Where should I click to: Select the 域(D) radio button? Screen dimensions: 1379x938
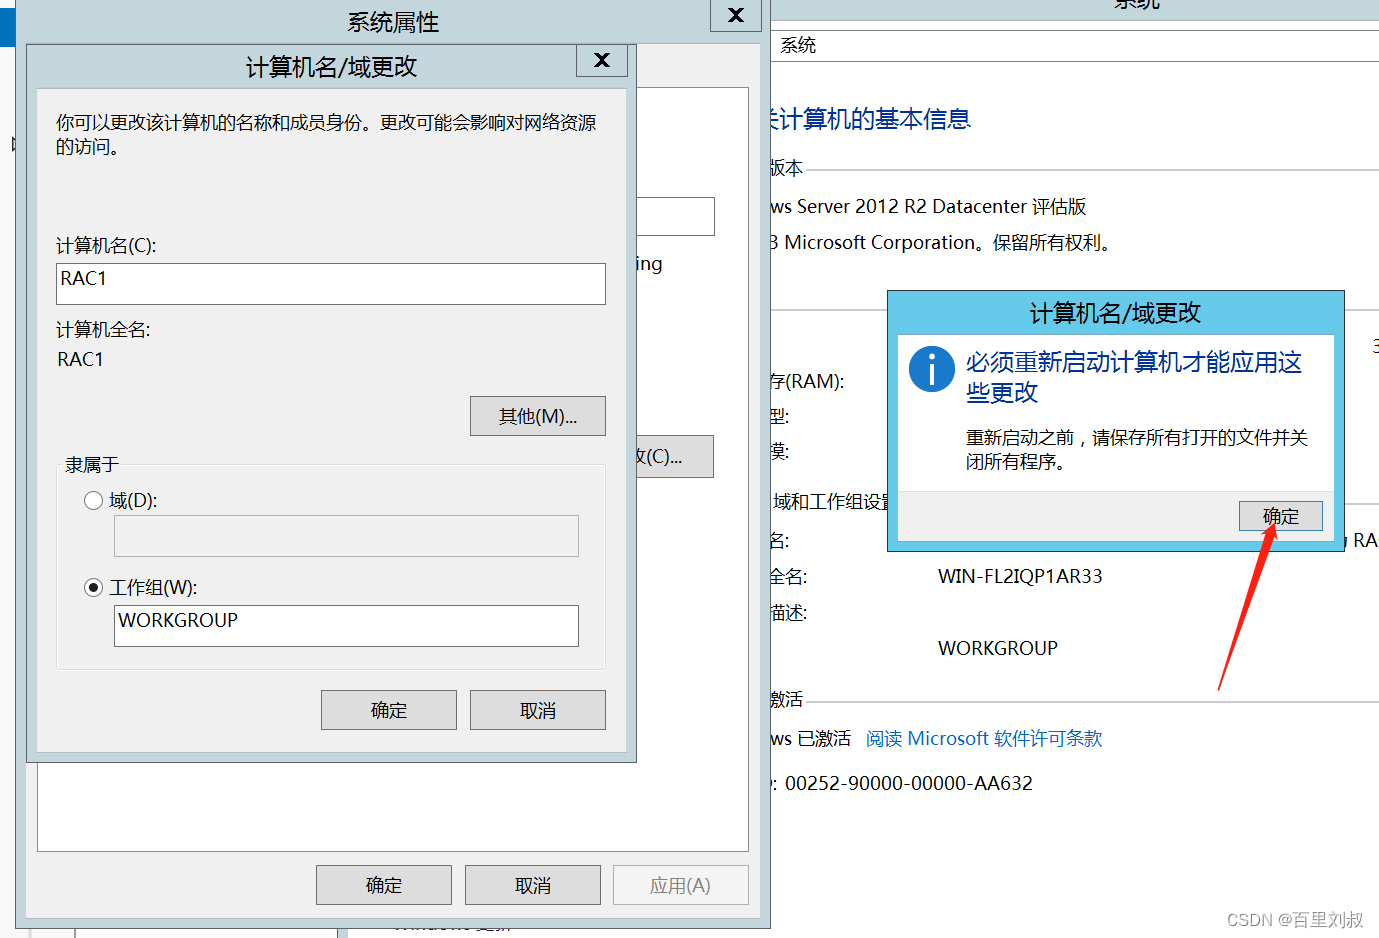click(x=94, y=501)
